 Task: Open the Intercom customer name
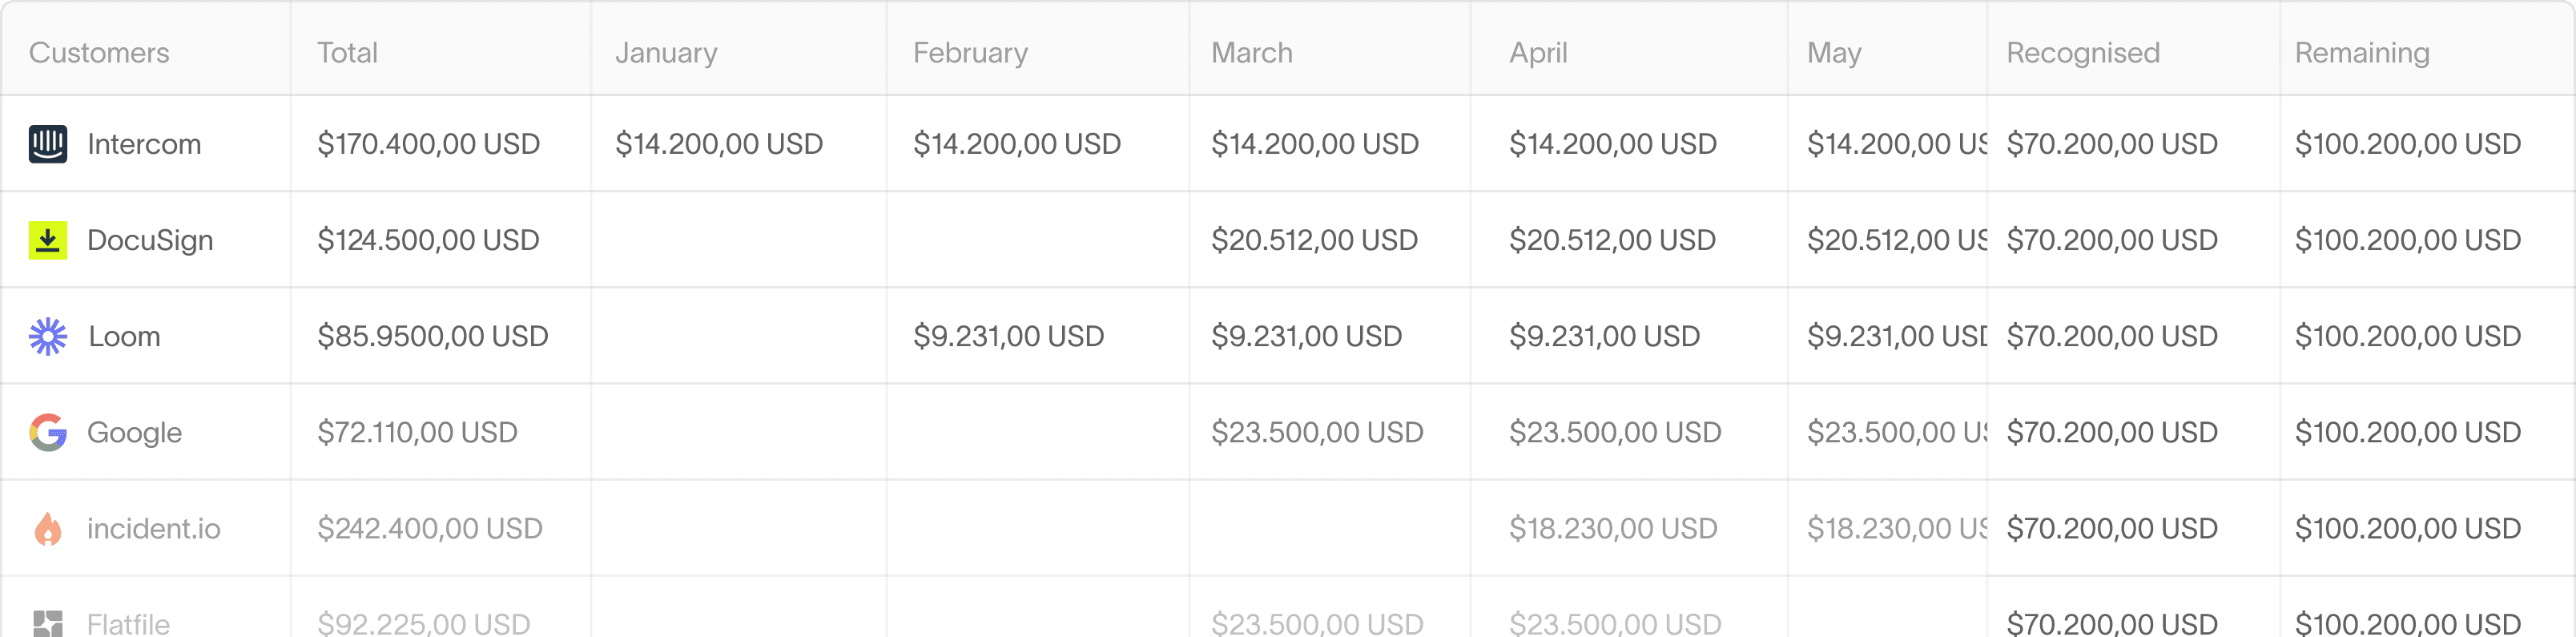click(x=144, y=144)
